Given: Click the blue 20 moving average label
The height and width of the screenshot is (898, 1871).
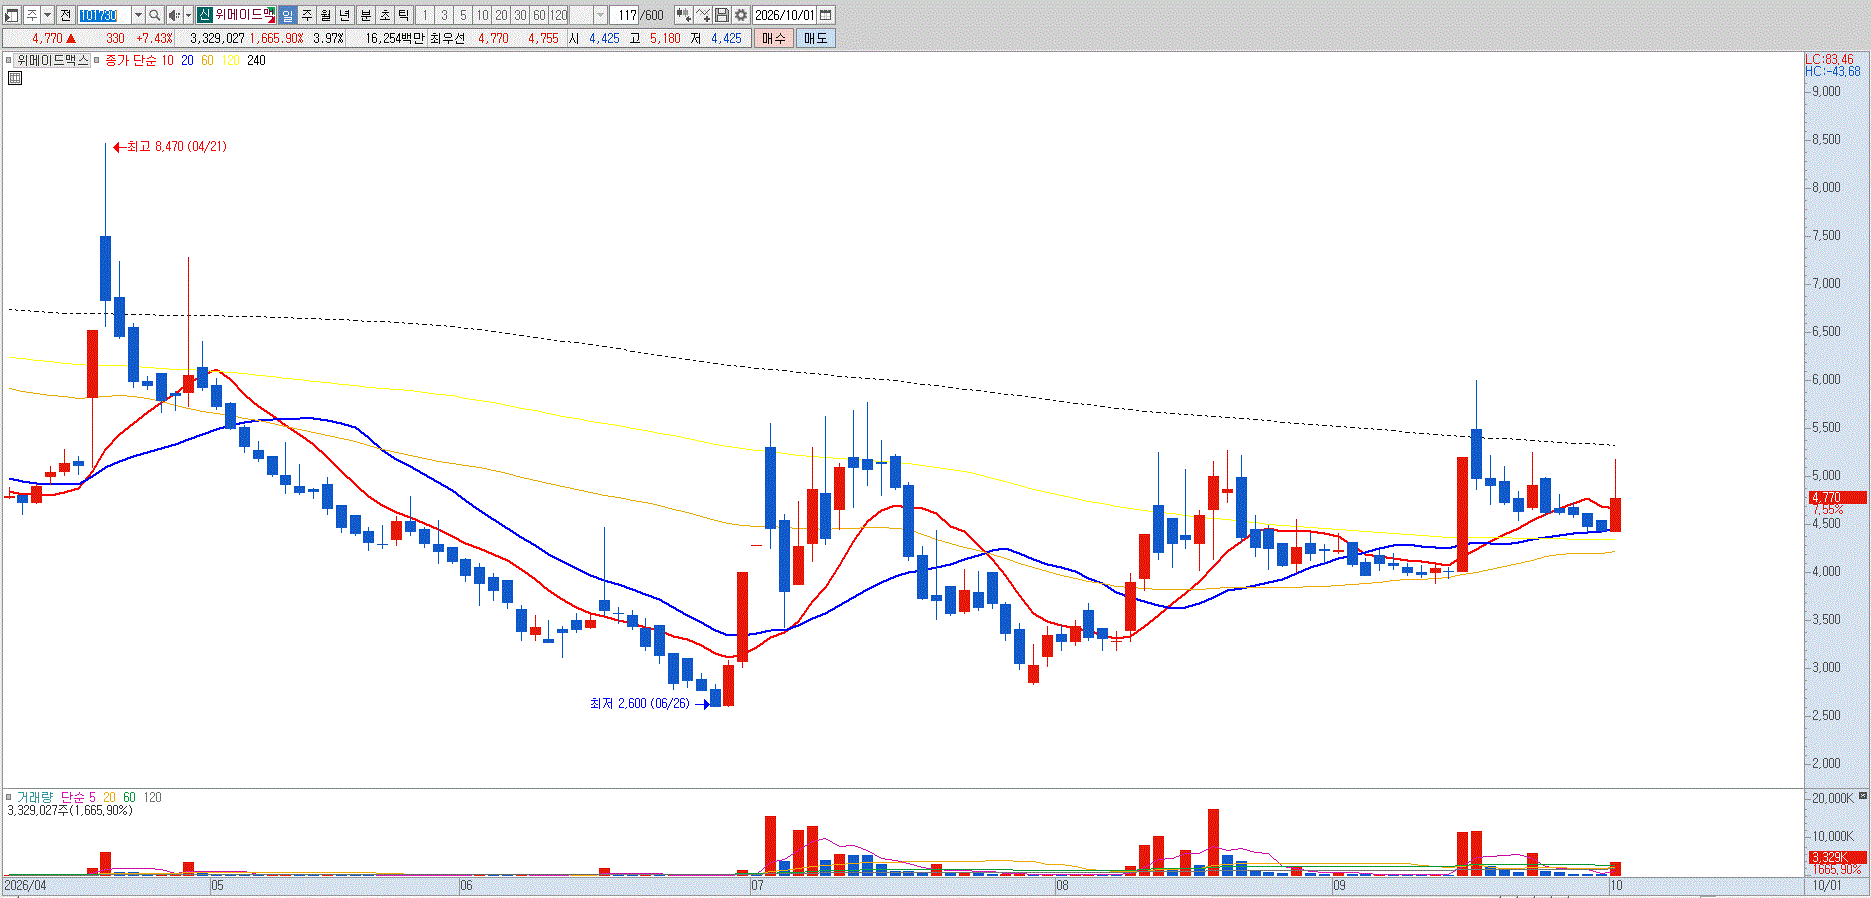Looking at the screenshot, I should [187, 61].
